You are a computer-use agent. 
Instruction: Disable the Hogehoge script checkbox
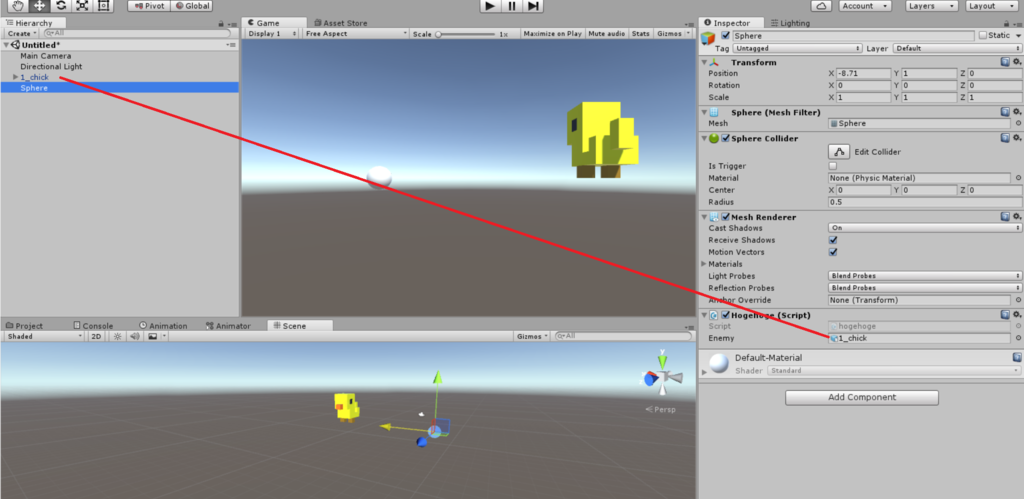[x=726, y=315]
